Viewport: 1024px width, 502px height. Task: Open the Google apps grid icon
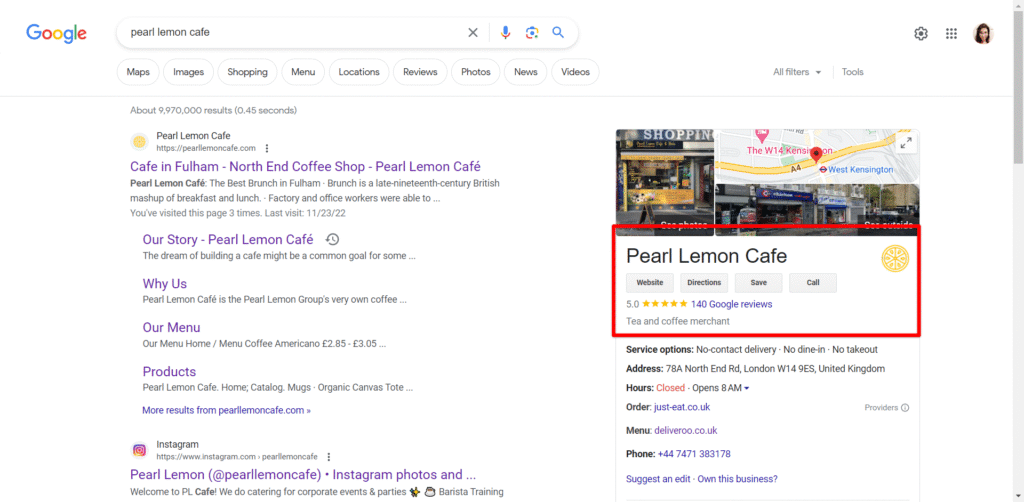point(952,34)
